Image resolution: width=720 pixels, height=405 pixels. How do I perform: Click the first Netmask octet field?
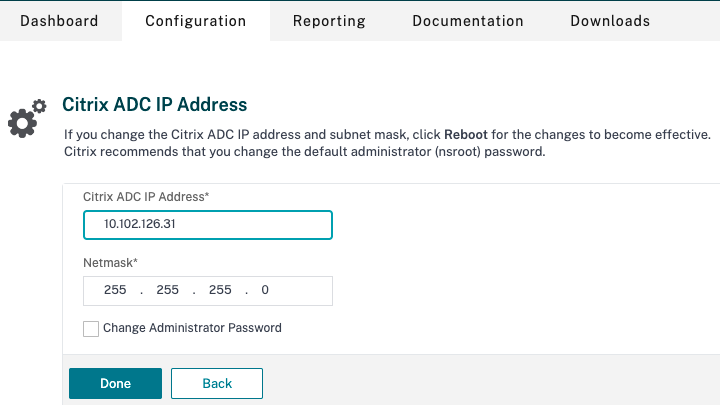pyautogui.click(x=115, y=291)
